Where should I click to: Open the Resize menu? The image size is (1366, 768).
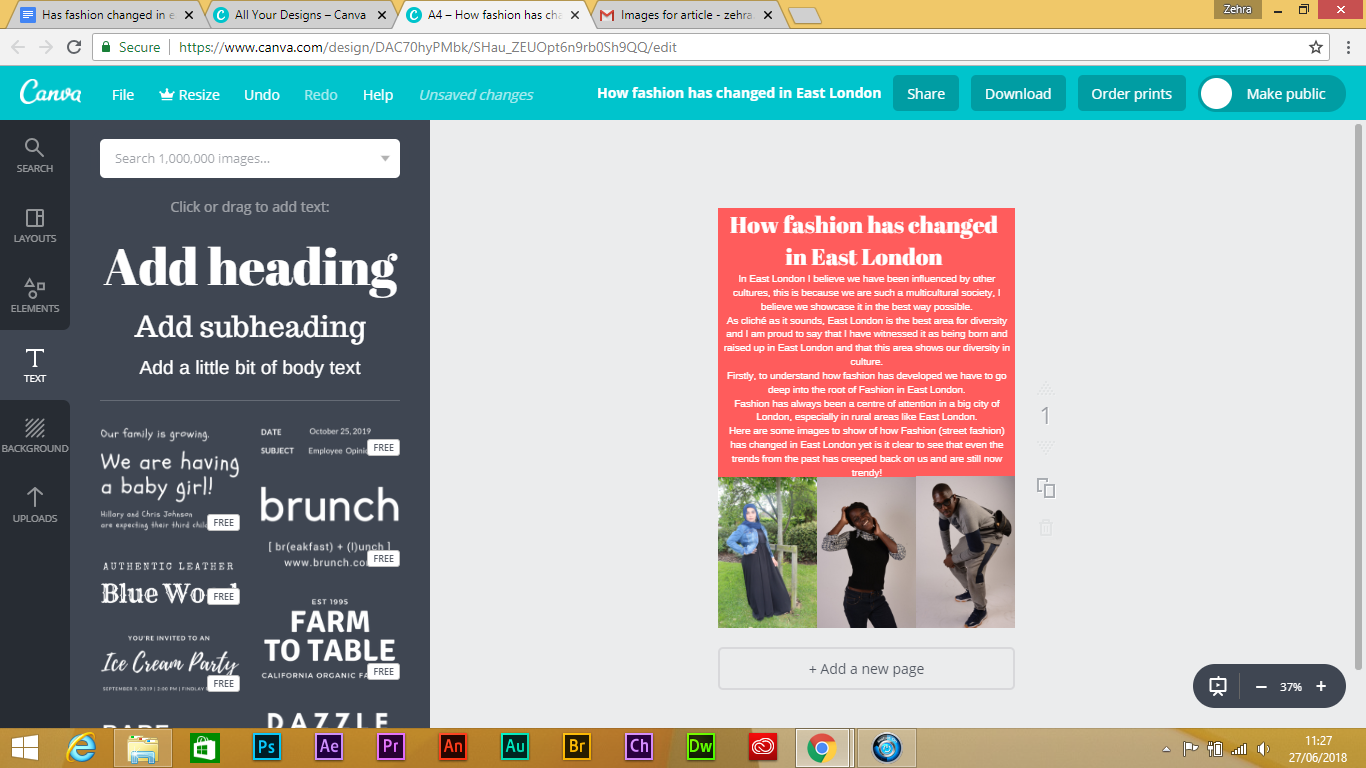pyautogui.click(x=189, y=94)
